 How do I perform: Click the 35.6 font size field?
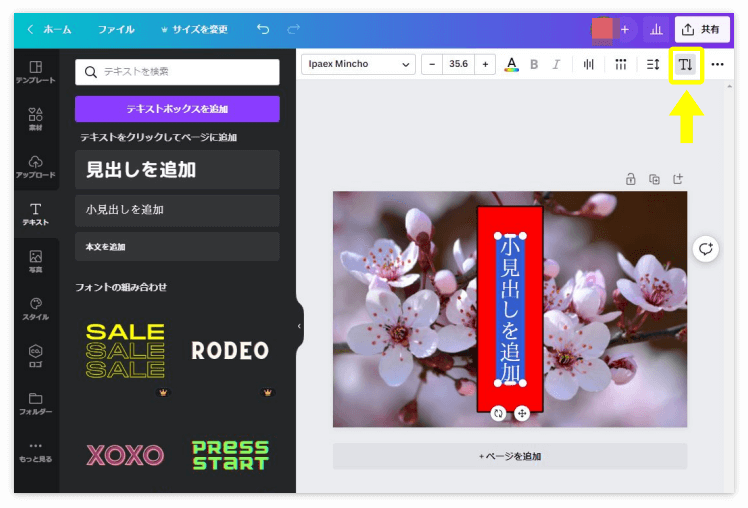458,64
